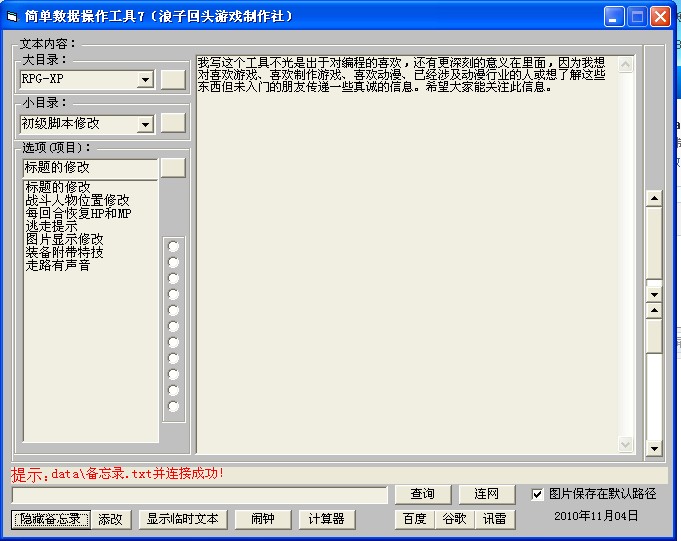Click upper vertical scrollbar down arrow on right
This screenshot has width=681, height=541.
click(x=654, y=295)
